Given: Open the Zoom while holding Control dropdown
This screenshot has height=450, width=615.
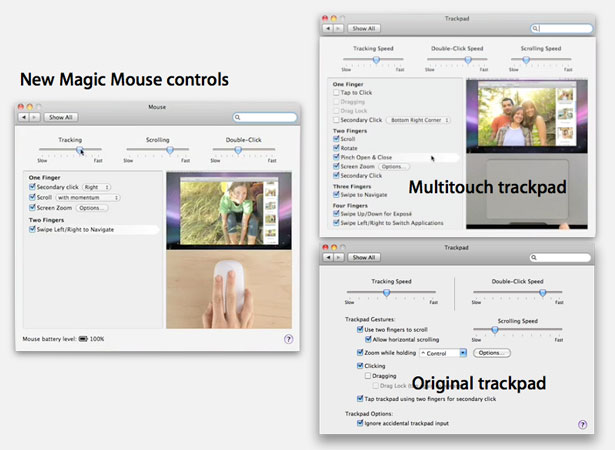Looking at the screenshot, I should tap(443, 353).
